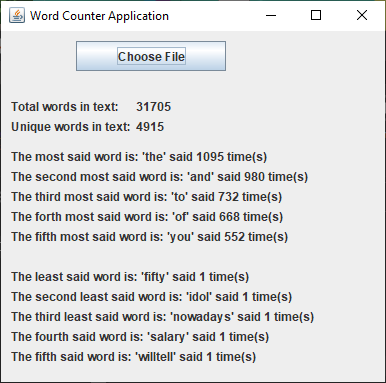Click the total word count value 31705
Screen dimensions: 386x383
[153, 107]
